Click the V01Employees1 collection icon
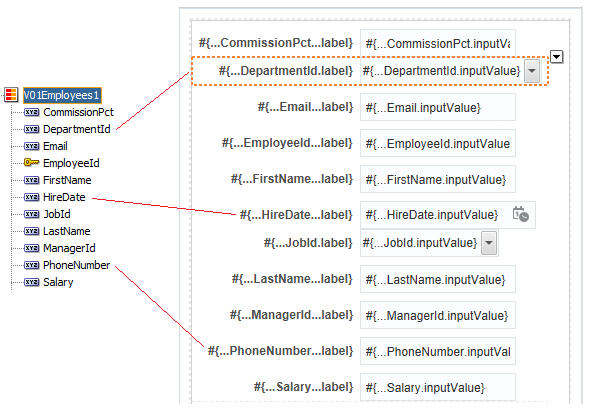589x419 pixels. tap(11, 95)
